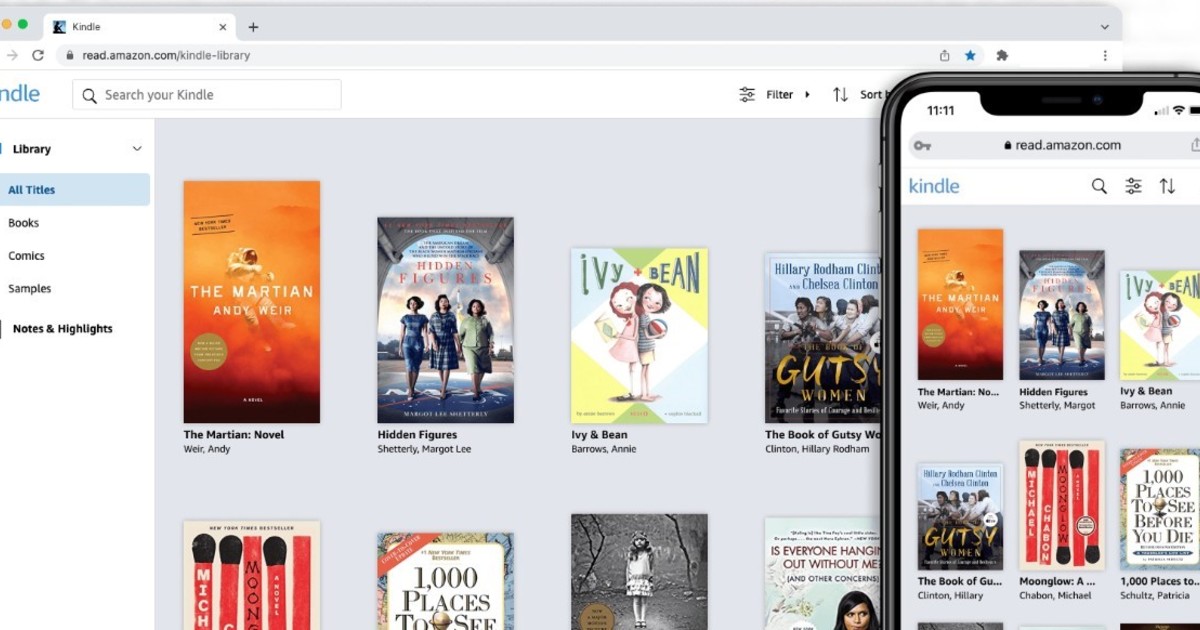Open the Filter options using the sliders icon

tap(747, 94)
